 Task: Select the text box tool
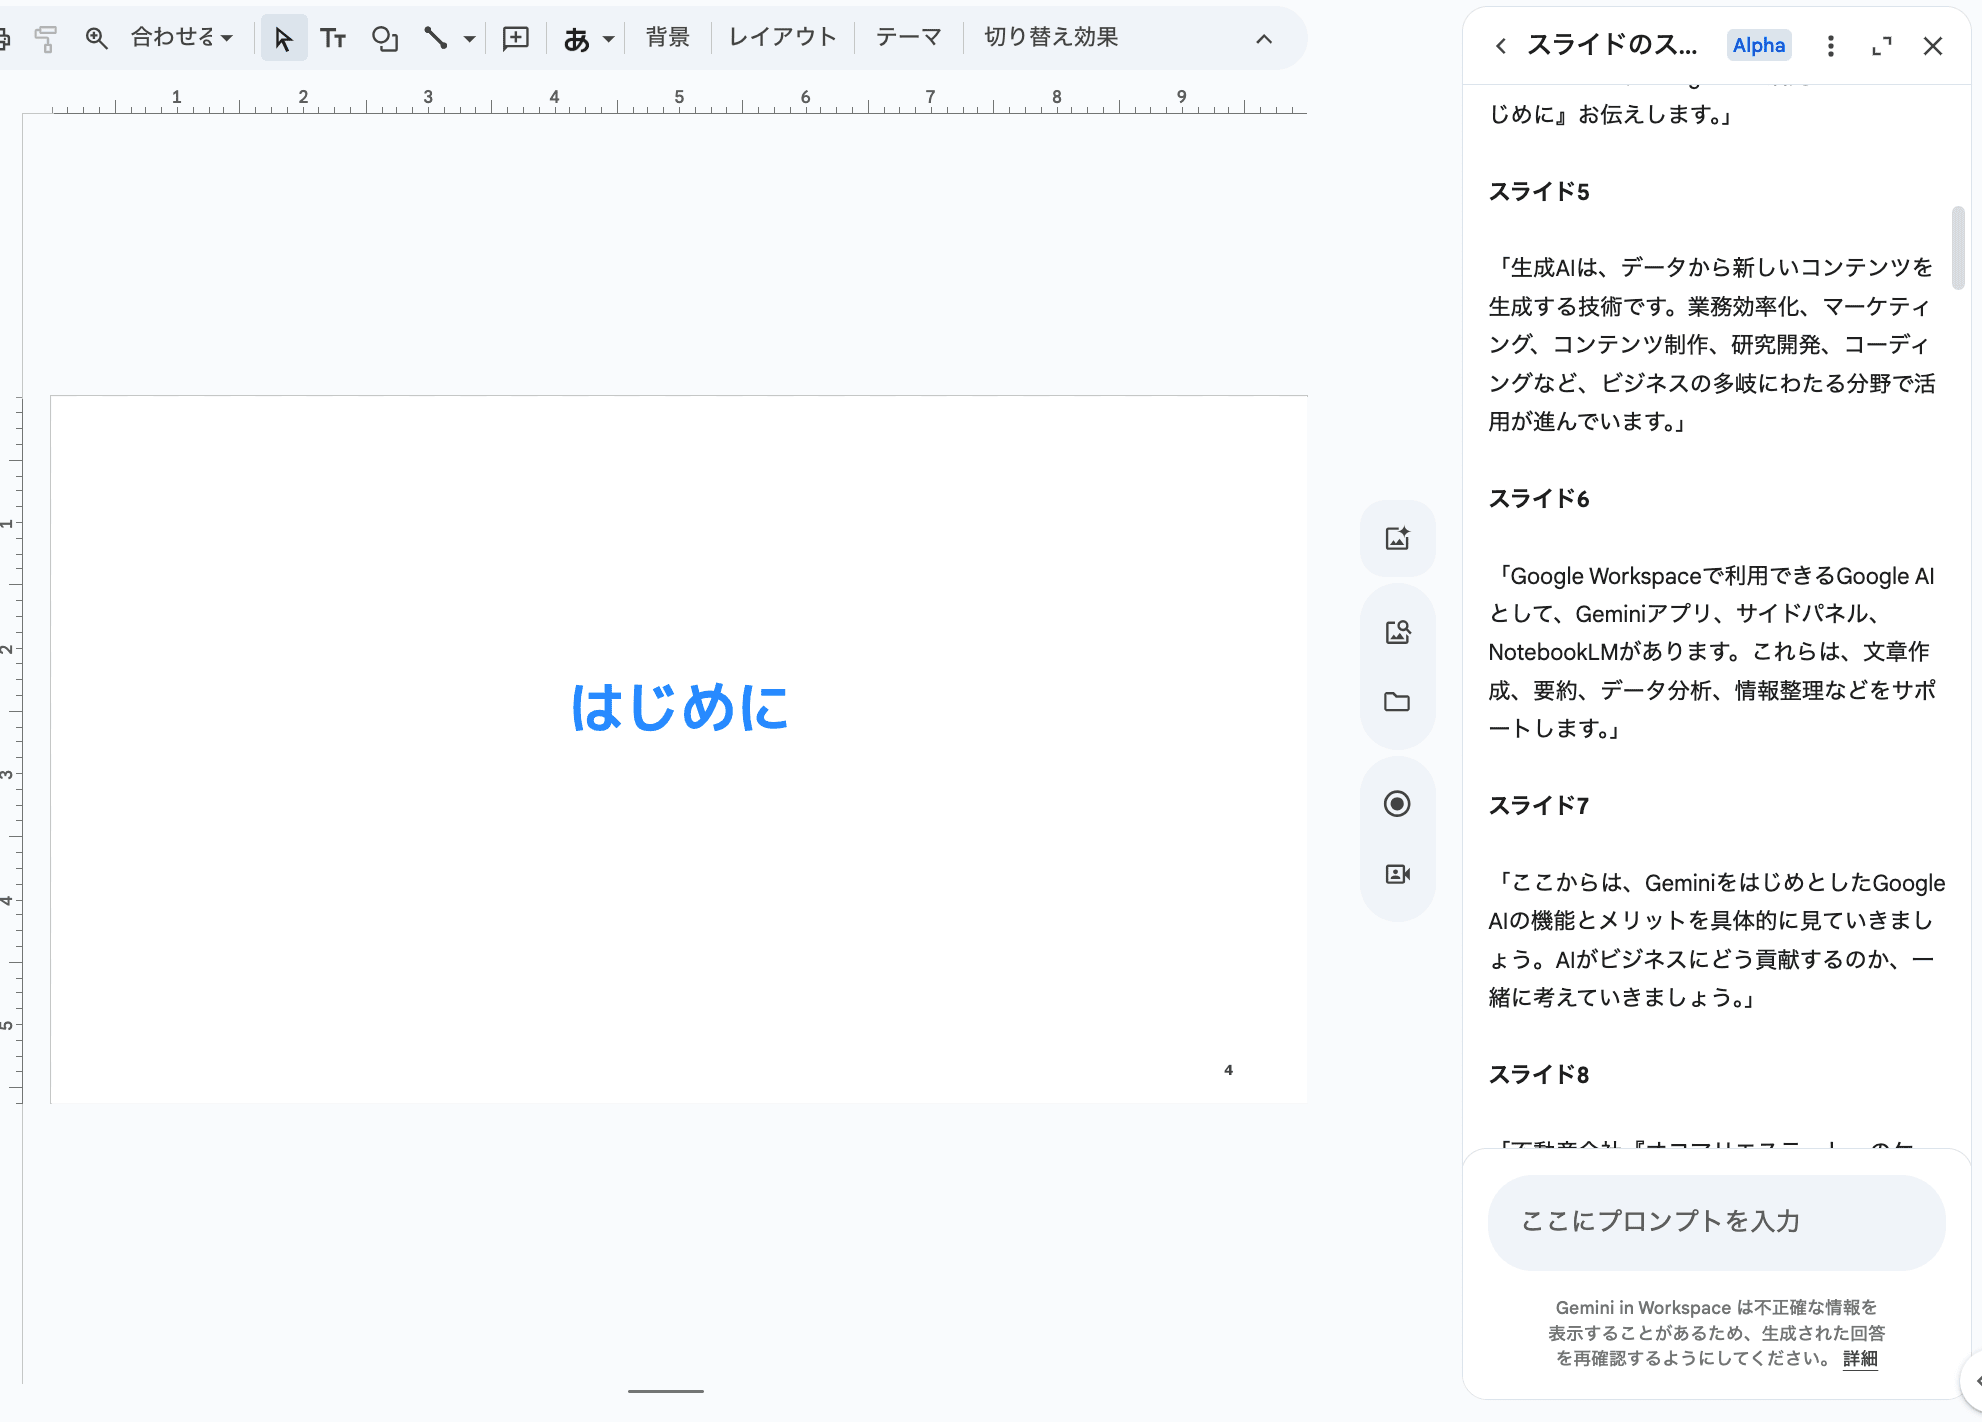(x=333, y=39)
